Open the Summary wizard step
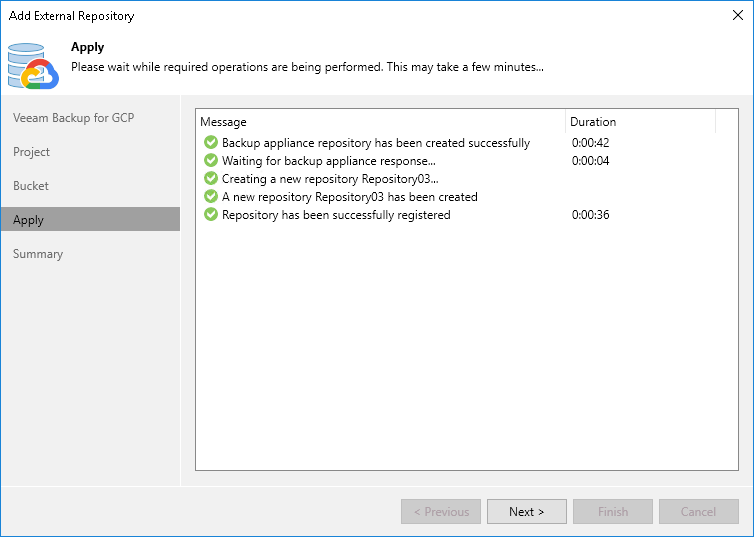This screenshot has width=754, height=537. [38, 254]
